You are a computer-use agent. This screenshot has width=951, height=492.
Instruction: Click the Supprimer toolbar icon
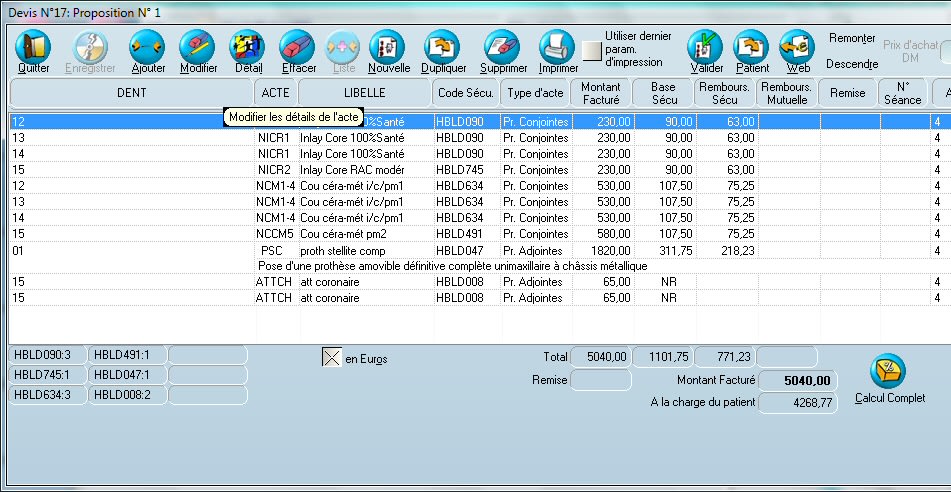[x=503, y=48]
